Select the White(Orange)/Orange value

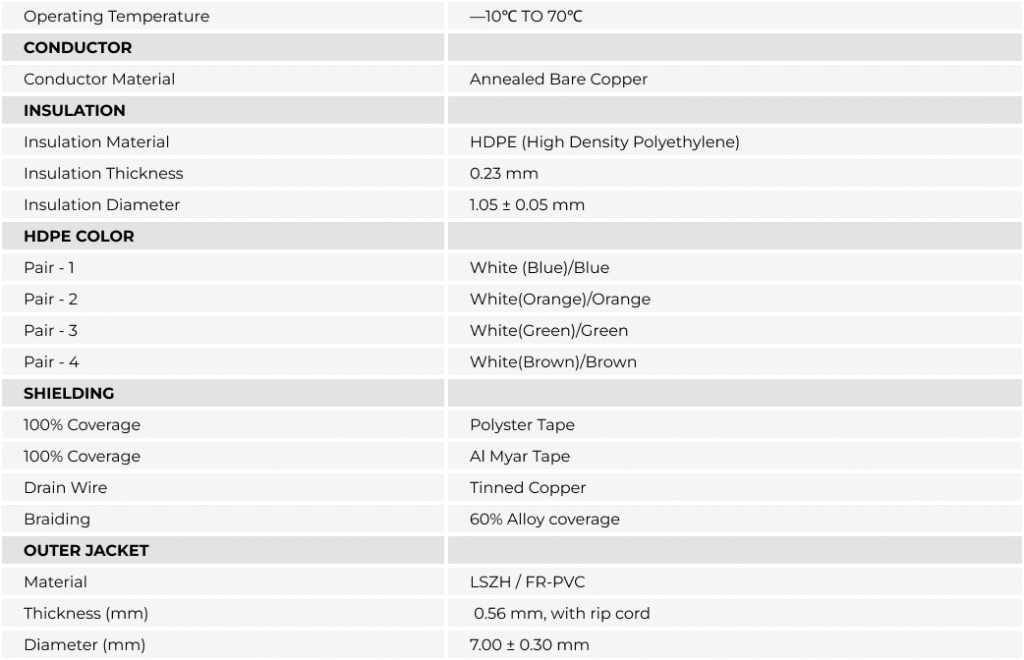pyautogui.click(x=560, y=299)
